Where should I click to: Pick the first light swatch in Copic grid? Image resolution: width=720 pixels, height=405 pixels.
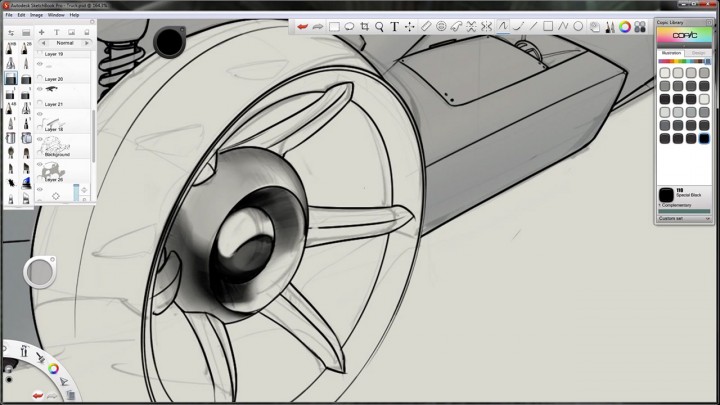(x=664, y=73)
